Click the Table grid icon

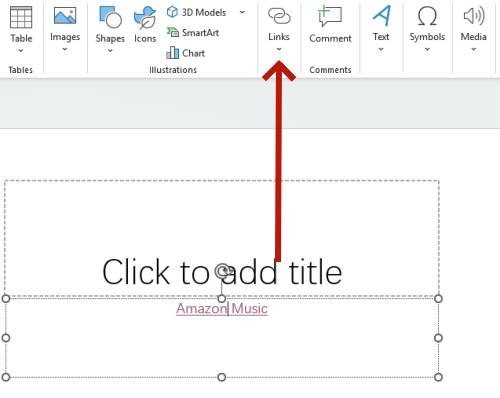pyautogui.click(x=21, y=17)
